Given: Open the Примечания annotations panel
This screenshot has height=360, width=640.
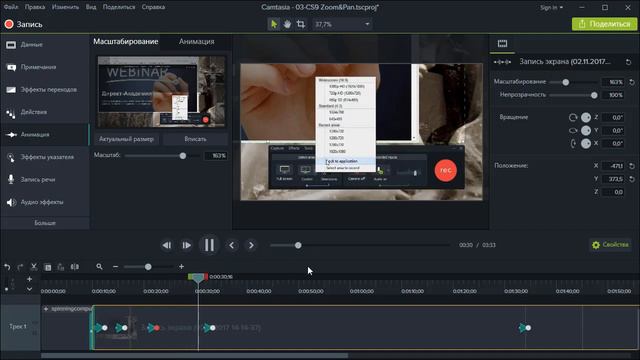Looking at the screenshot, I should 45,67.
